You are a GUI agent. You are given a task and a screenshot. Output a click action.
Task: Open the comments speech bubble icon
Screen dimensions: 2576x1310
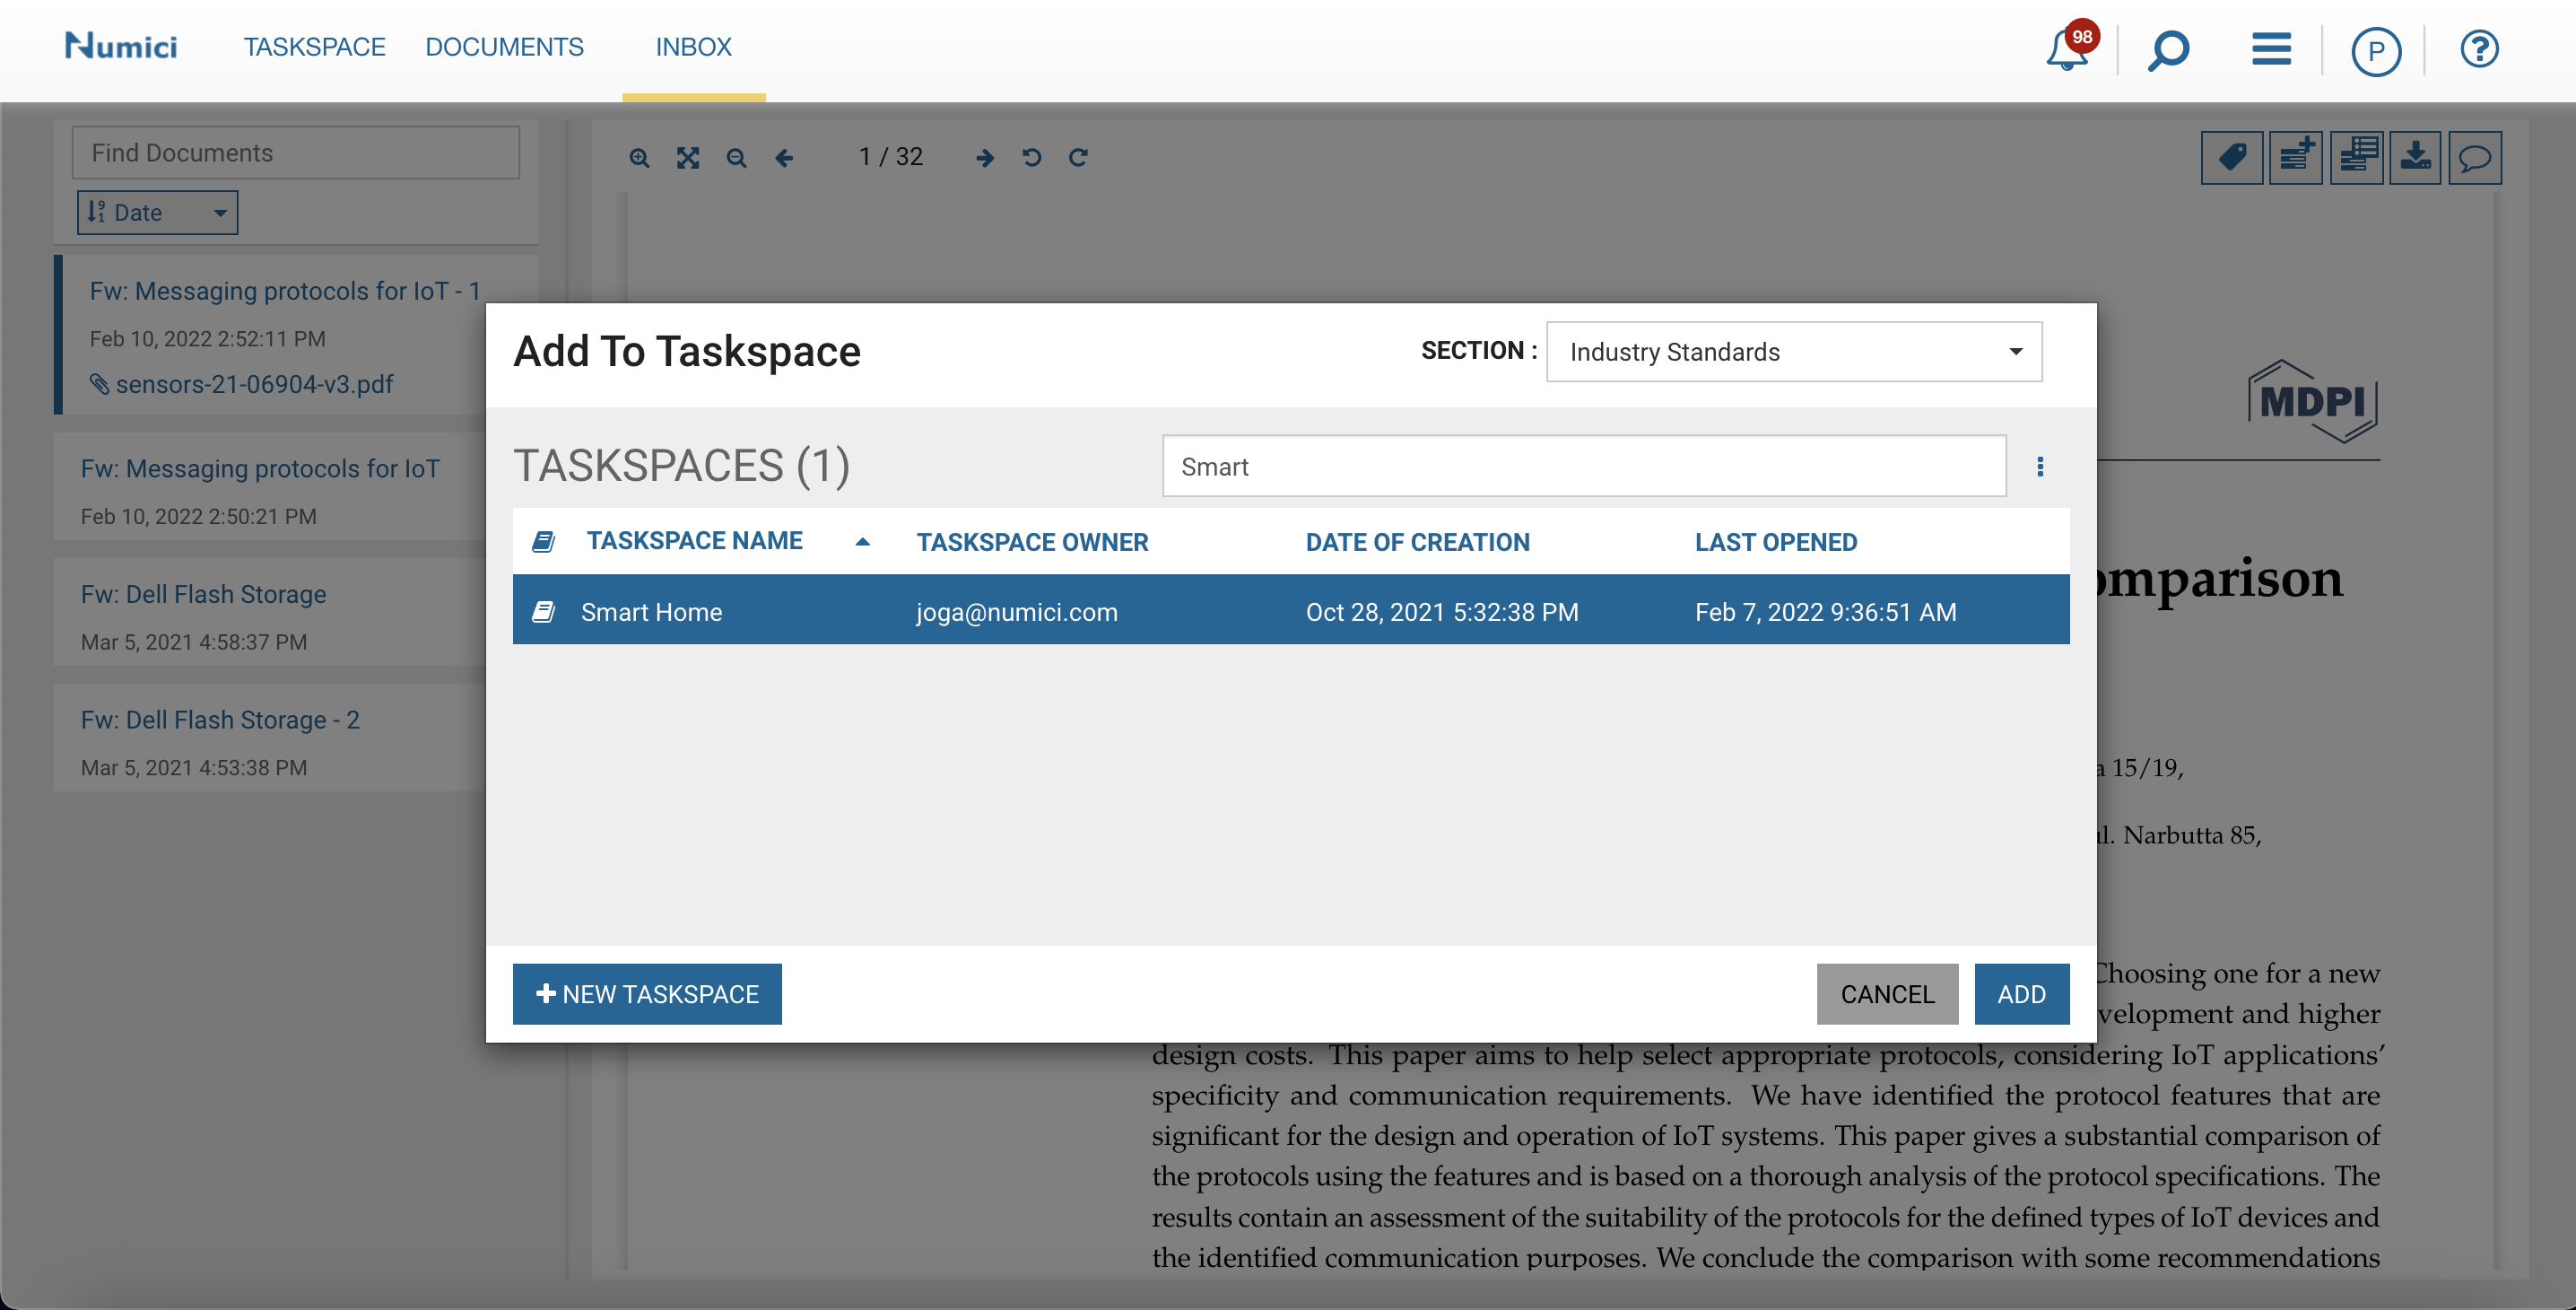pos(2476,158)
